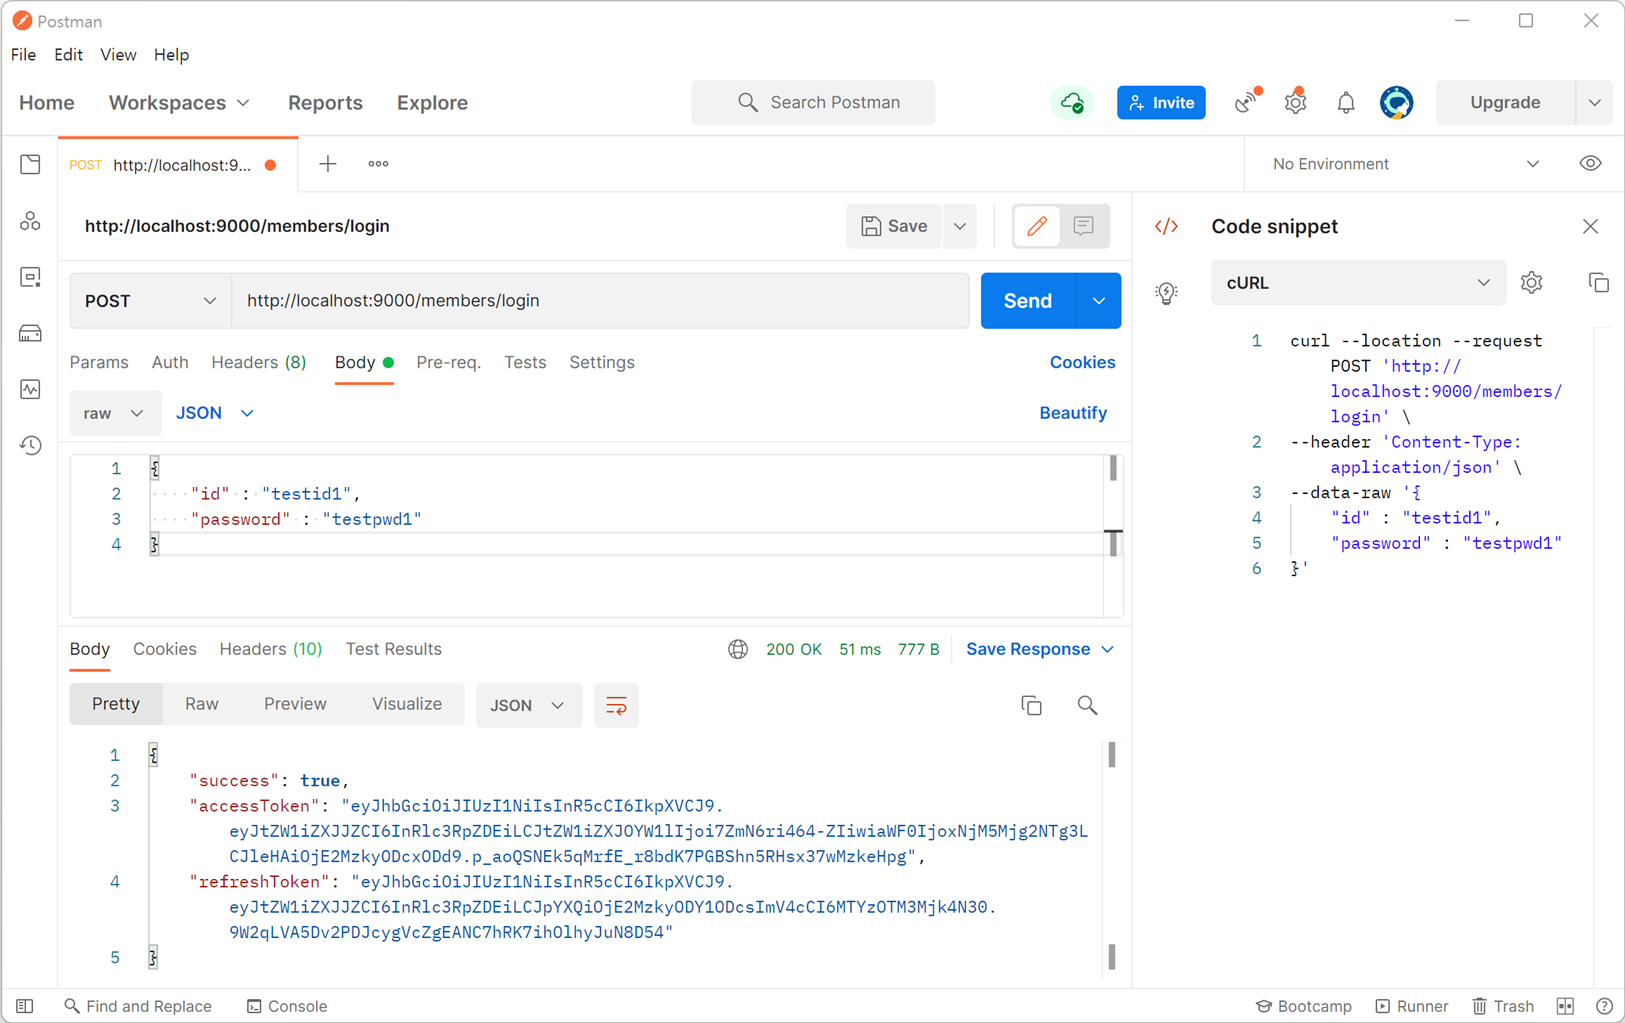Open the History sidebar icon

point(30,445)
